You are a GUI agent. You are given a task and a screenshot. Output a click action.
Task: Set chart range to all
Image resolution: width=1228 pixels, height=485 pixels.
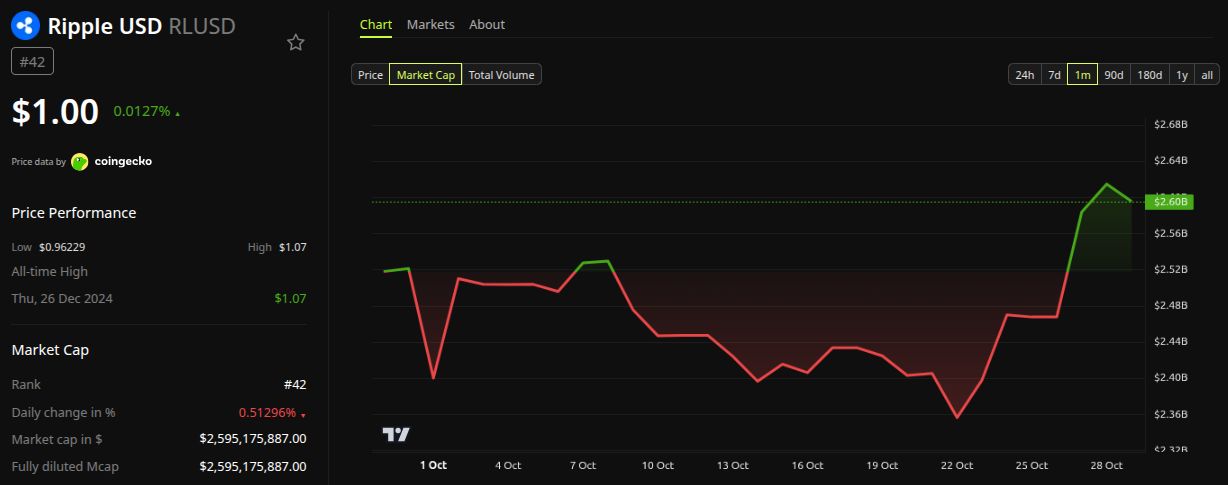tap(1207, 74)
